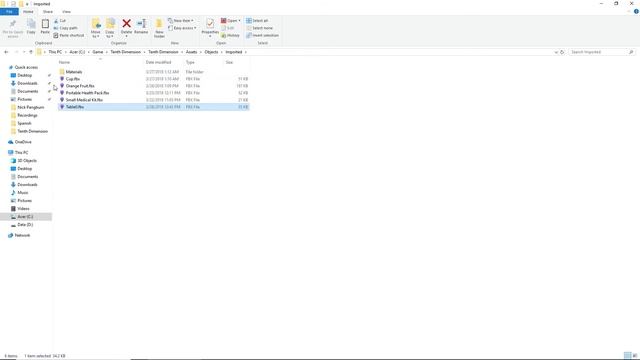Refresh the current folder view
Screen dimensions: 640x360
(562, 52)
